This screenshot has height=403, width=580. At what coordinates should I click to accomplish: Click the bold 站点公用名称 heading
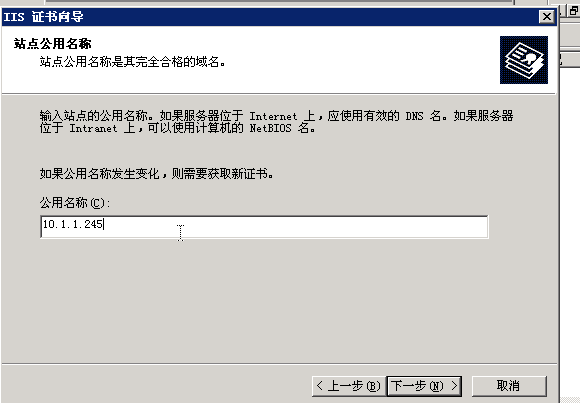[53, 44]
